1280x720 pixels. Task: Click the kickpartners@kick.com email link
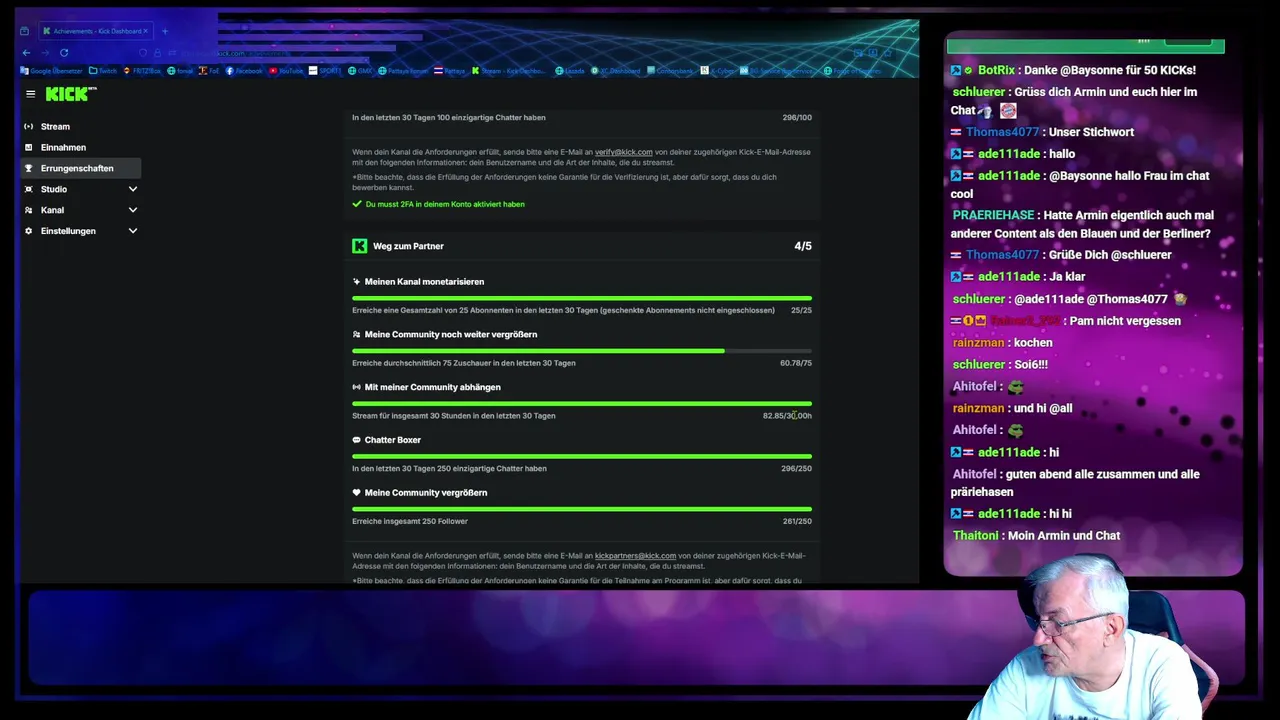point(635,556)
